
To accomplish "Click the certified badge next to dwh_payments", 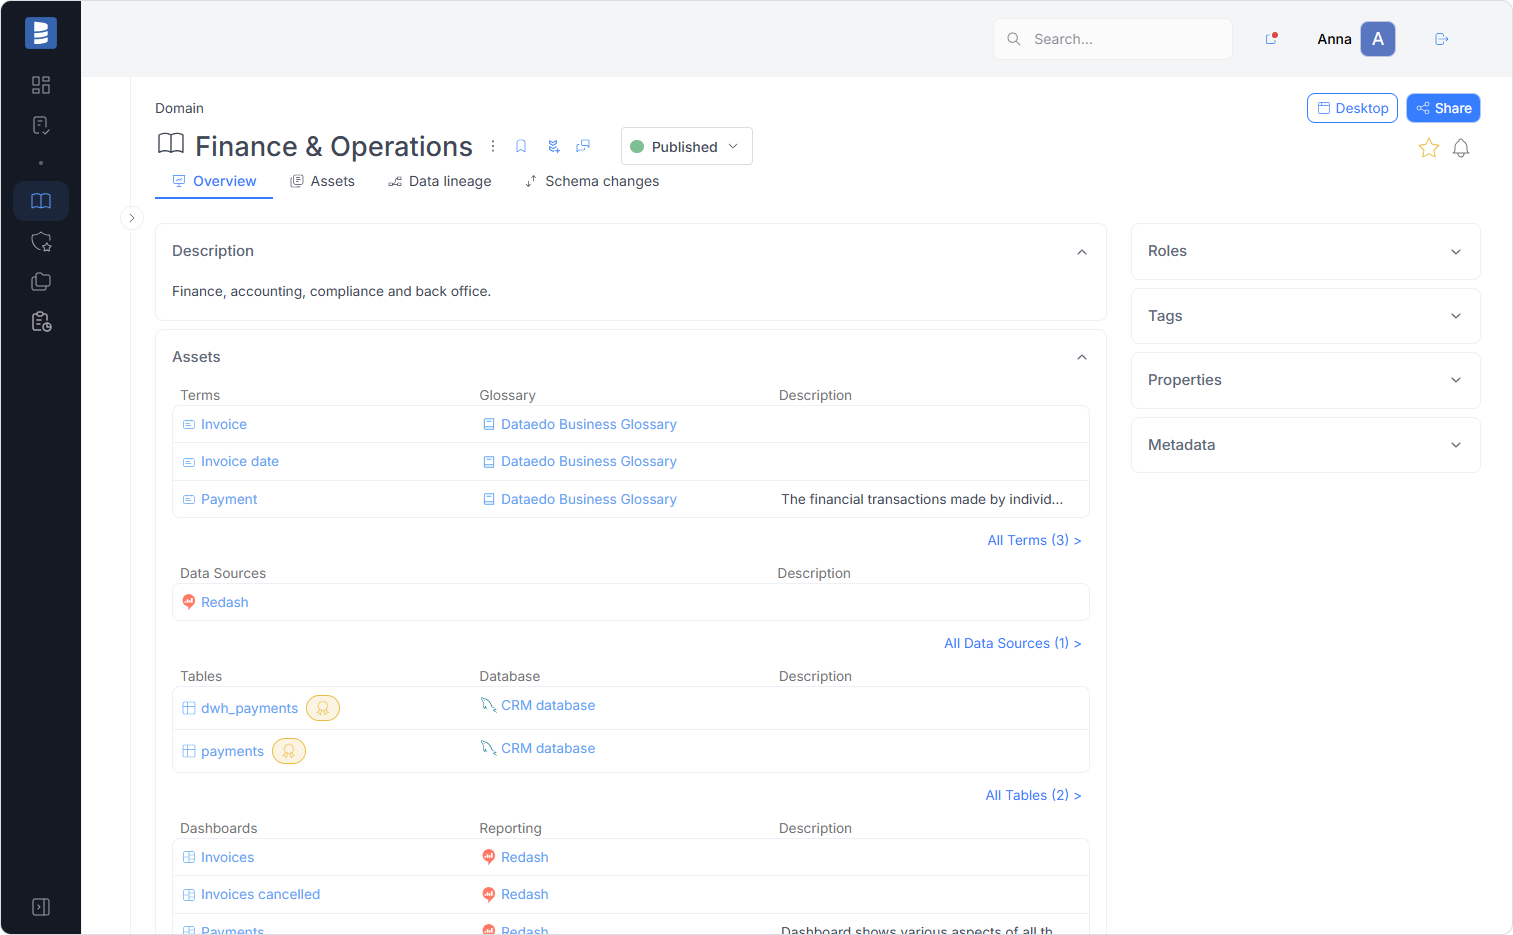I will (x=323, y=708).
